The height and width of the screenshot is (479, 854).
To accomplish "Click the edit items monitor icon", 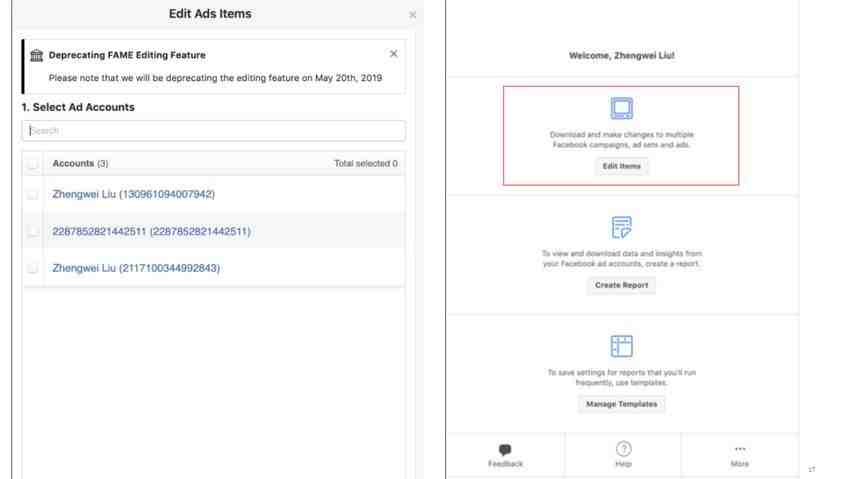I will tap(621, 108).
